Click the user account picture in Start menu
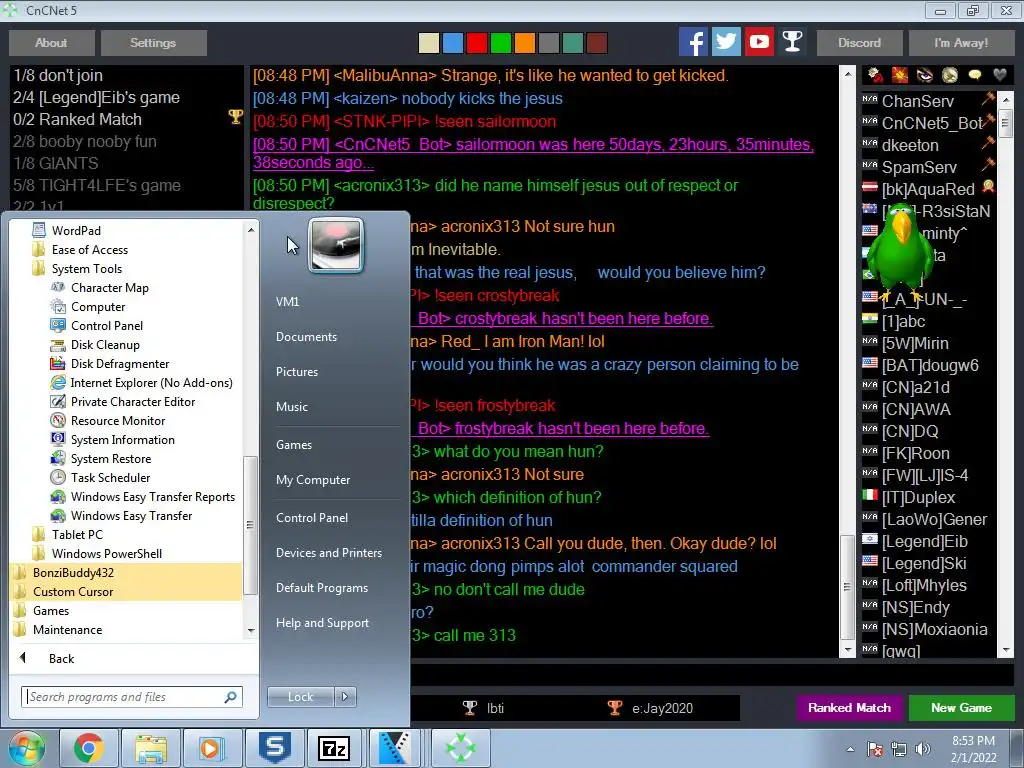Image resolution: width=1024 pixels, height=768 pixels. pos(336,245)
